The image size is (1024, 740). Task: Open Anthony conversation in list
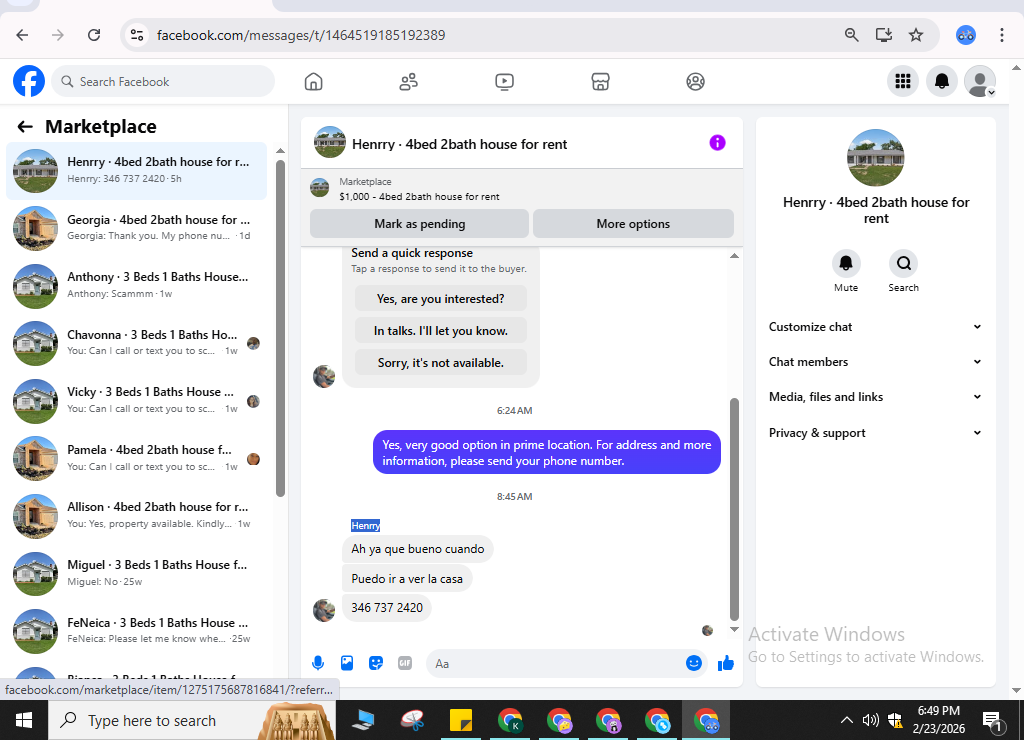pyautogui.click(x=136, y=285)
